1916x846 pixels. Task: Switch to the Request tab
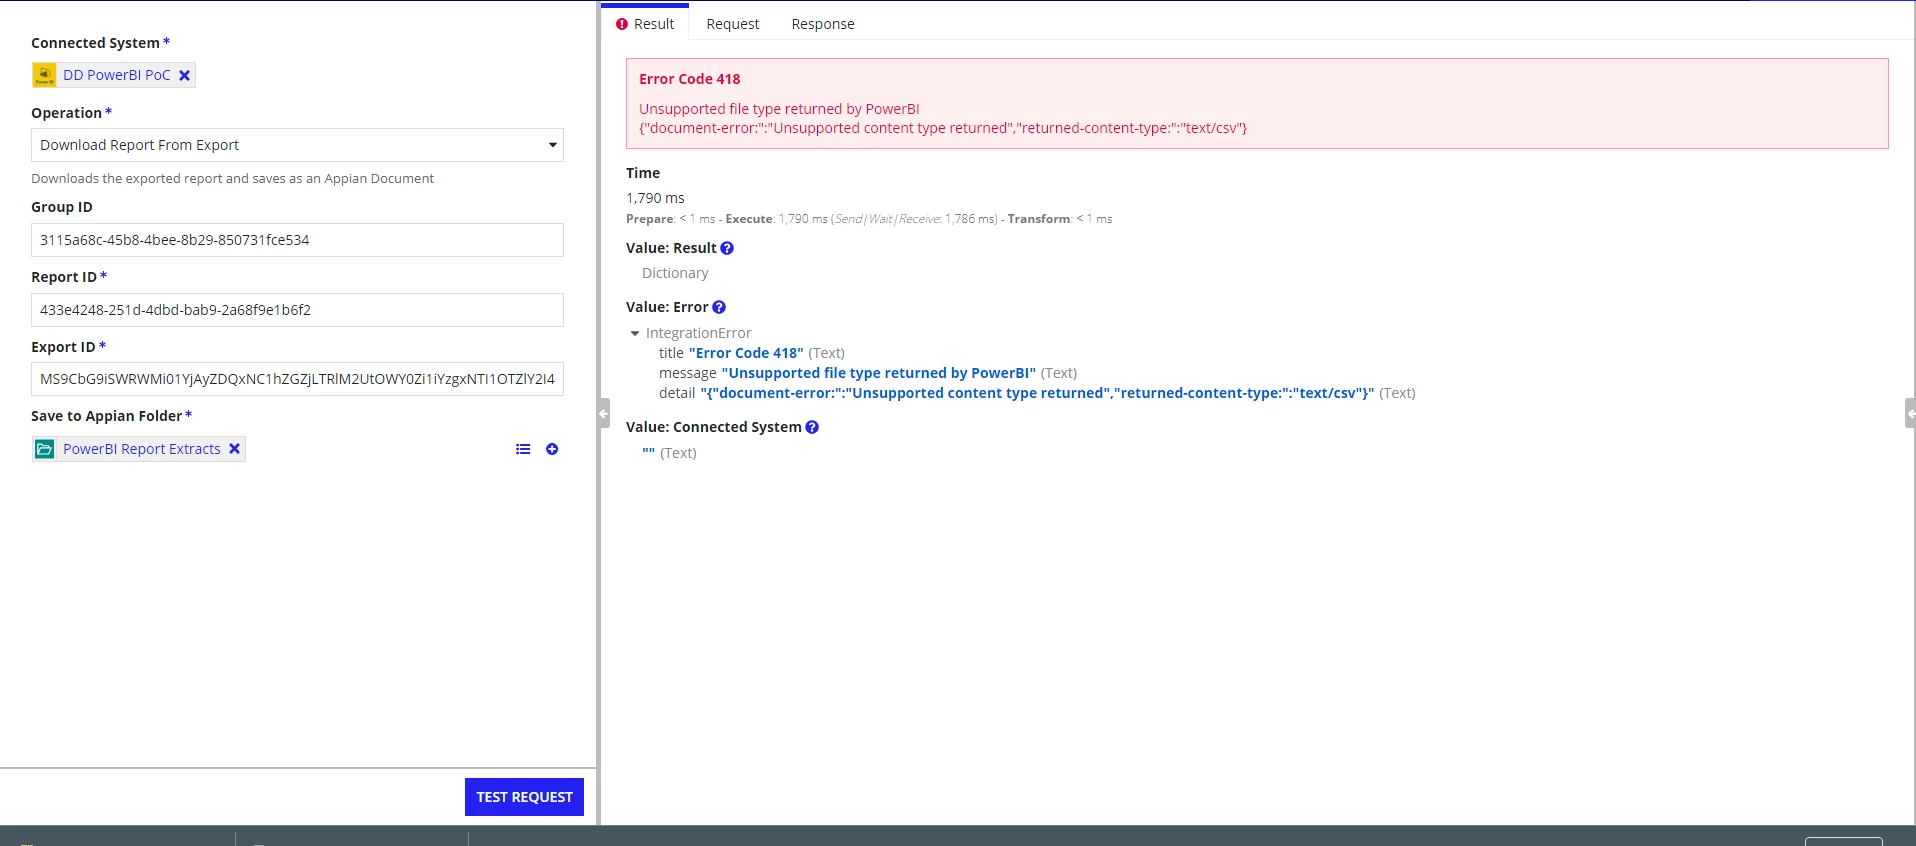coord(733,24)
